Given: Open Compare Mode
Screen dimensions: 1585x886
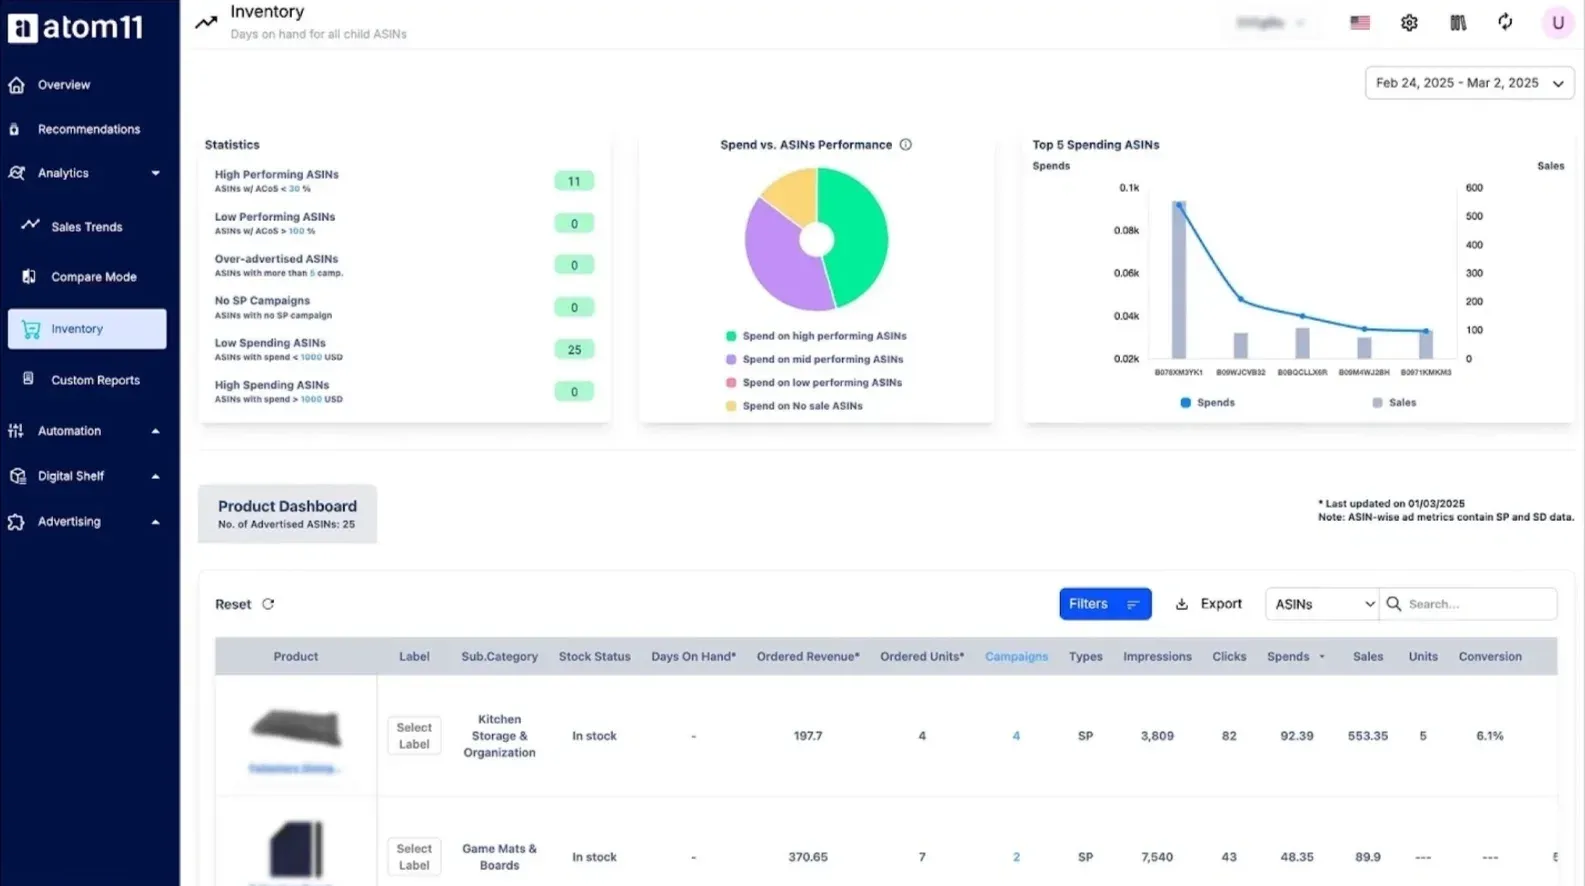Looking at the screenshot, I should (94, 277).
